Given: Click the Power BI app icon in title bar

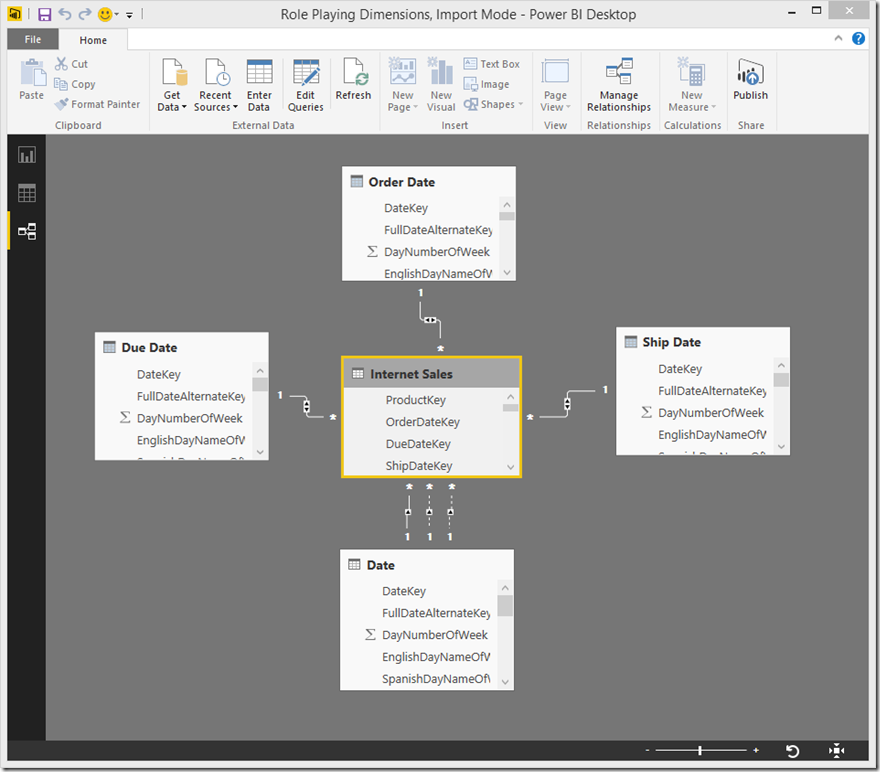Looking at the screenshot, I should click(x=15, y=13).
